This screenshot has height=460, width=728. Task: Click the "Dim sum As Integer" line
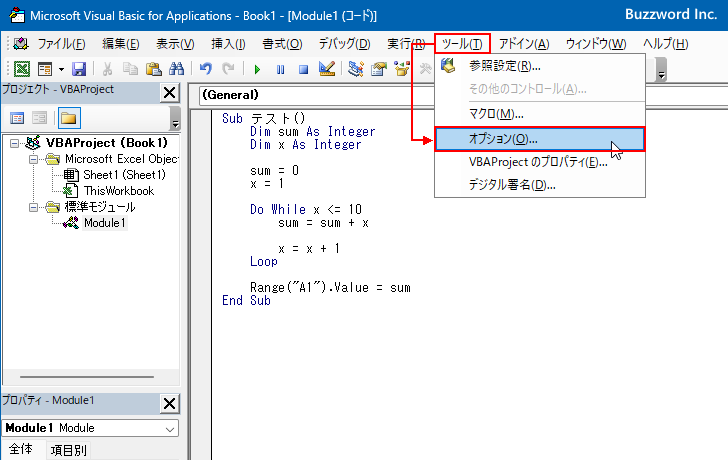[x=312, y=132]
